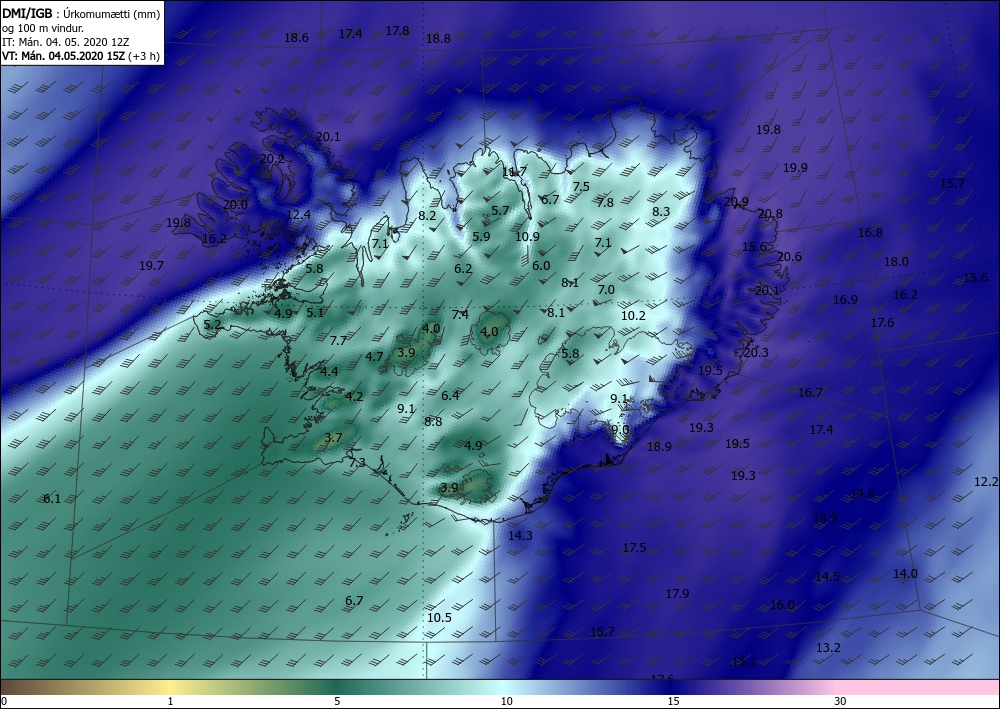This screenshot has height=709, width=1000.
Task: Click the map value '18.9'
Action: tap(659, 447)
